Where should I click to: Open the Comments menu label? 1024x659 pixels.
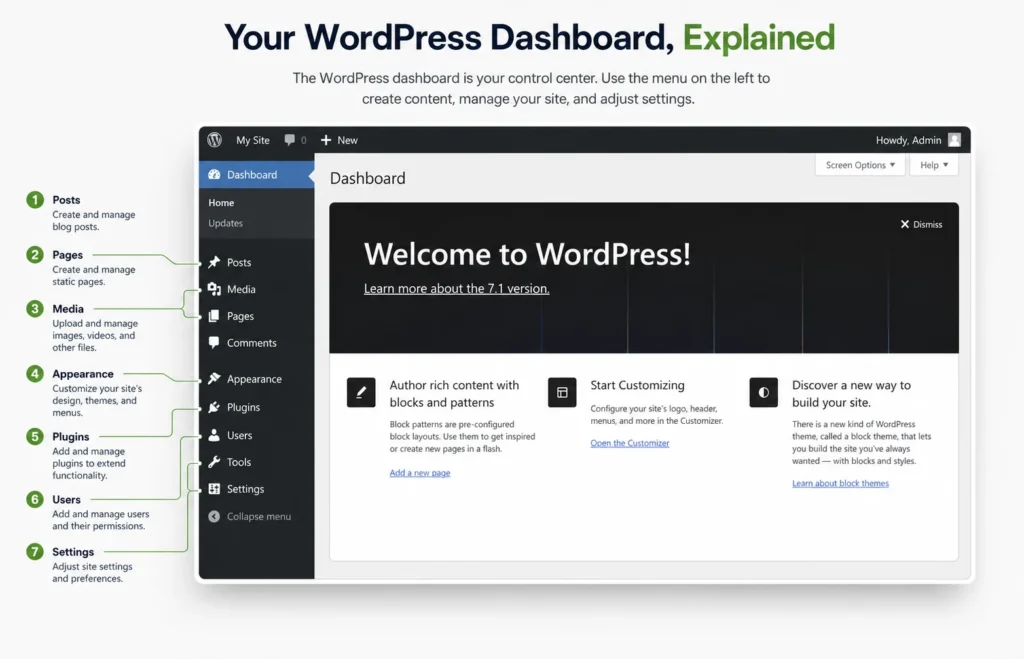[x=251, y=342]
